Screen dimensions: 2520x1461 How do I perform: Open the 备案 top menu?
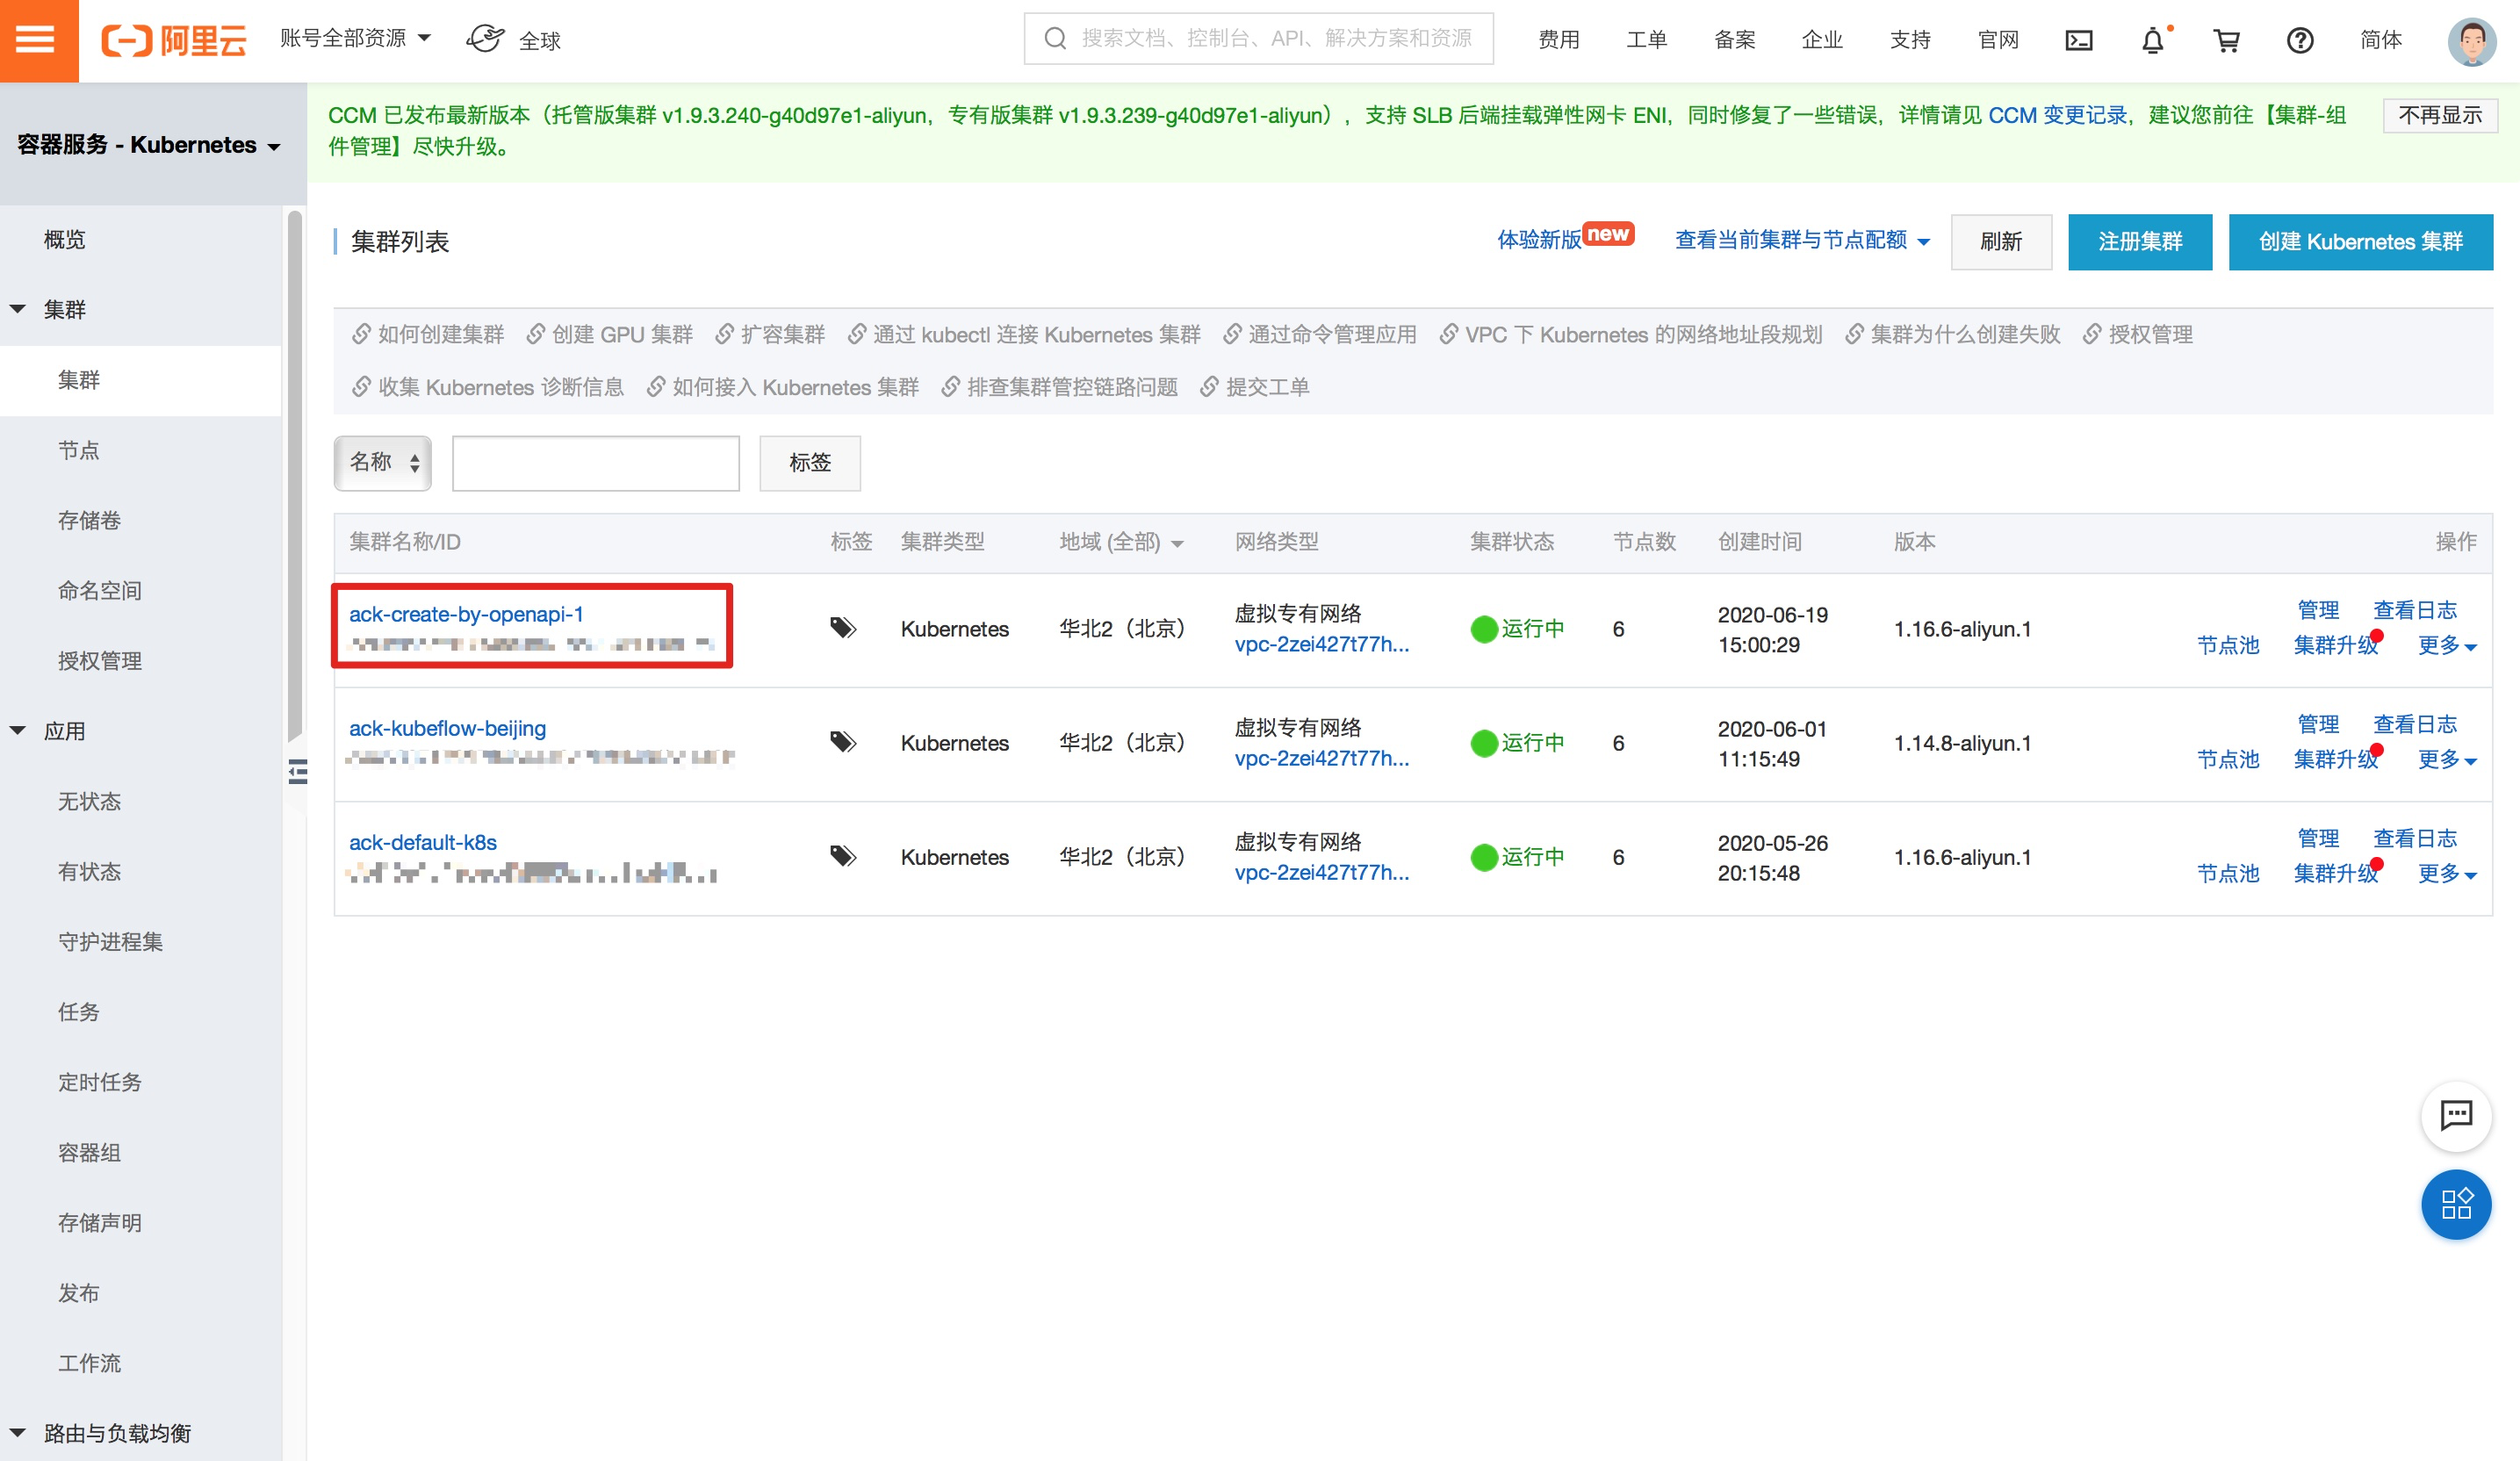1734,40
